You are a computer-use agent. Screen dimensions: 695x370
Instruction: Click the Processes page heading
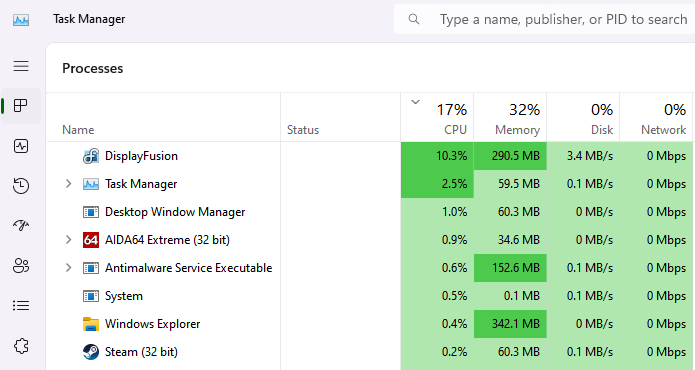[x=93, y=68]
